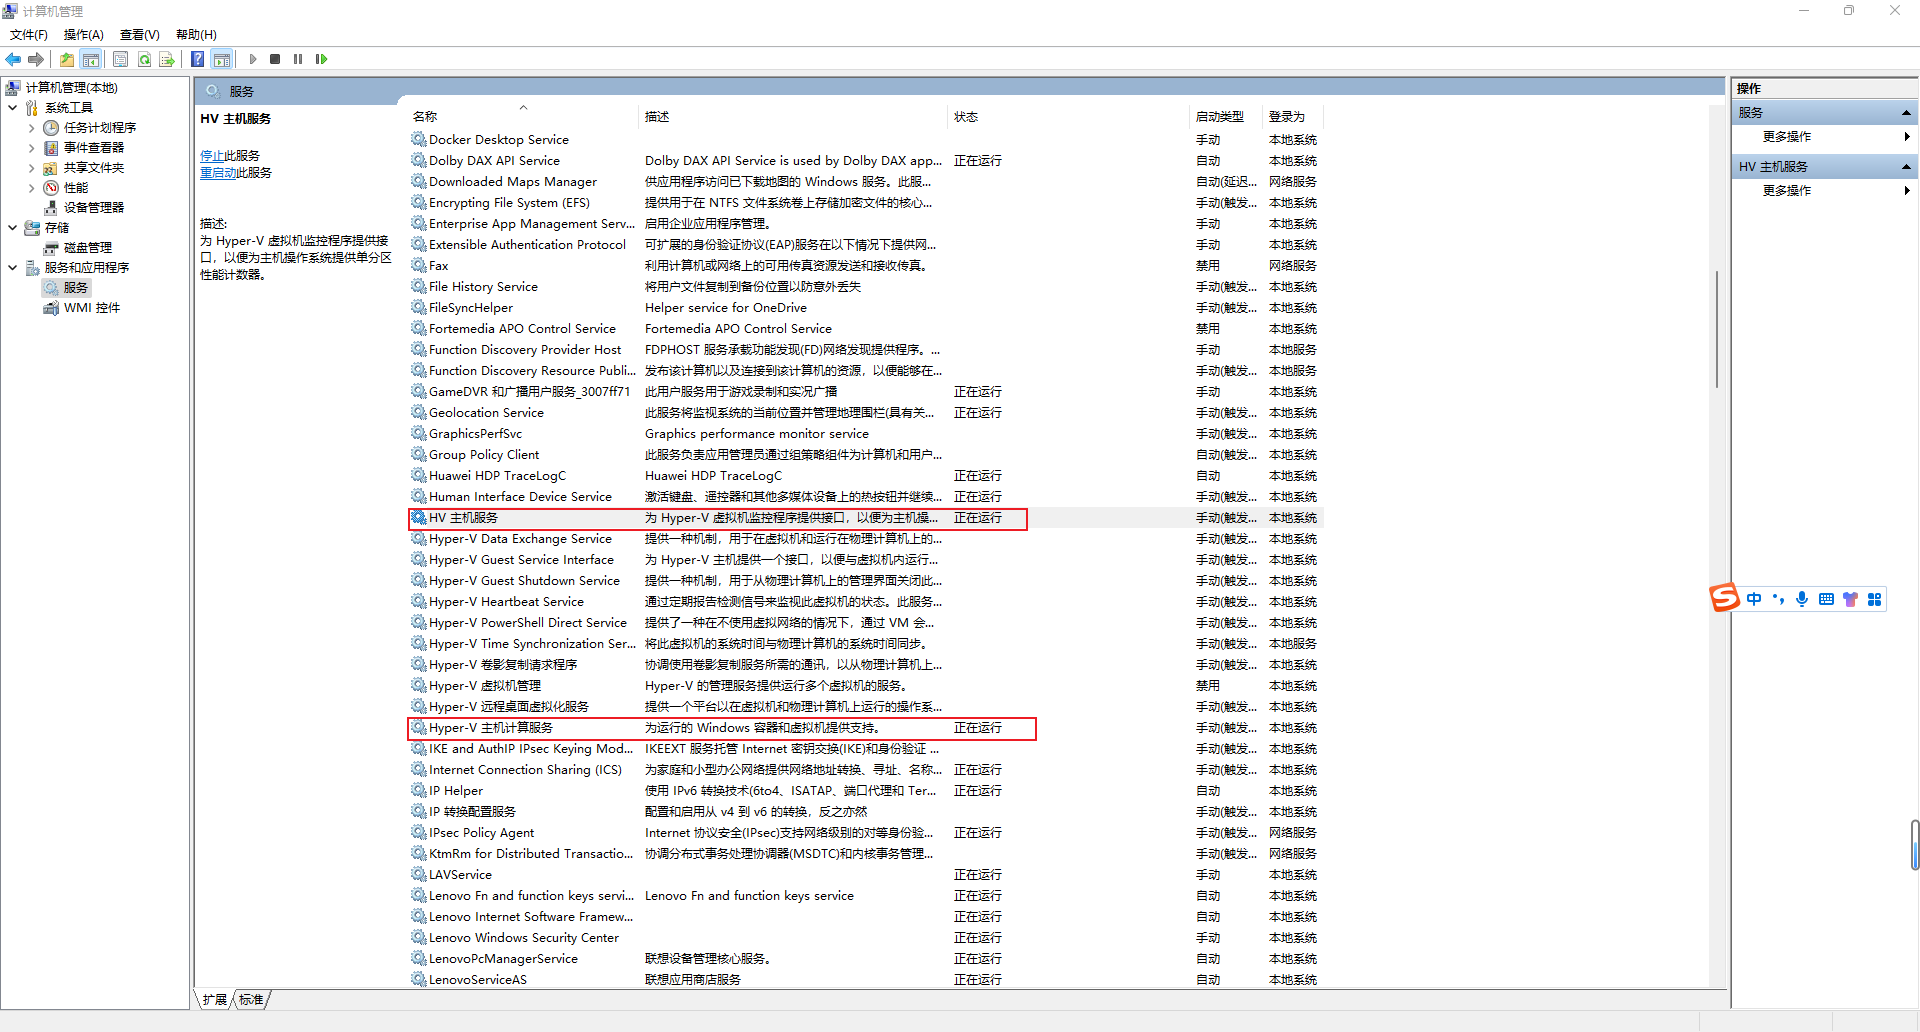Image resolution: width=1920 pixels, height=1032 pixels.
Task: Select the FileSyncHelper service row
Action: pos(866,308)
